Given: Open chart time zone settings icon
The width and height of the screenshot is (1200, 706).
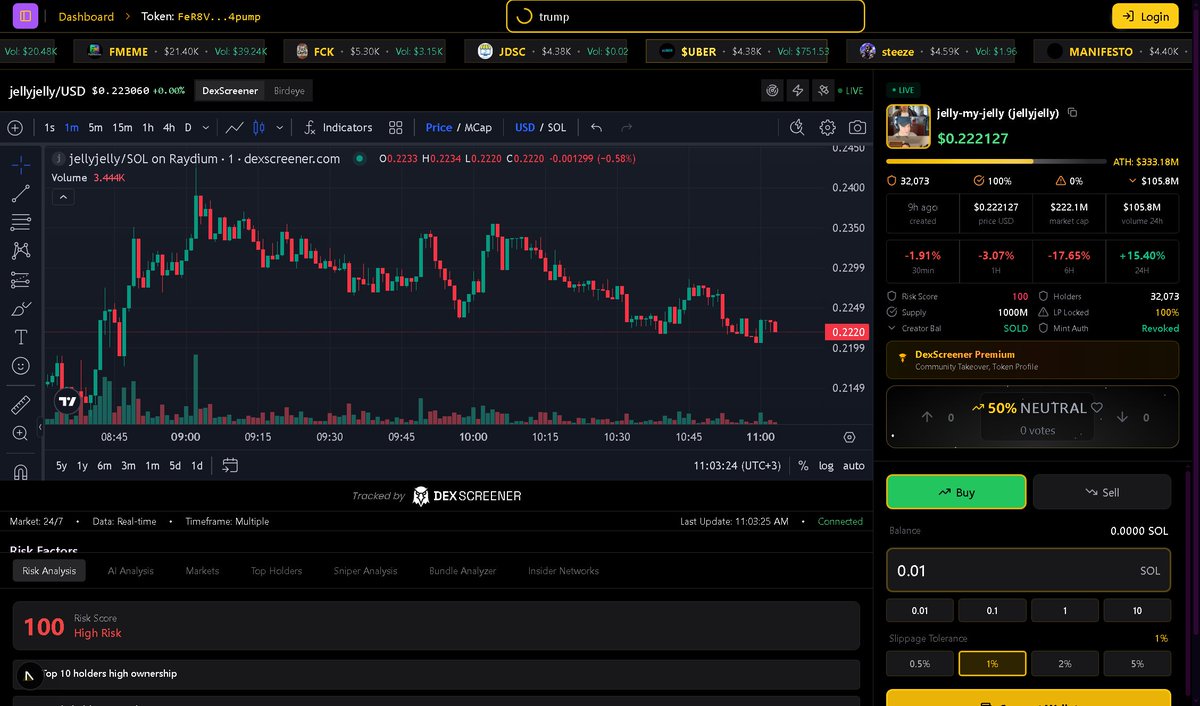Looking at the screenshot, I should pyautogui.click(x=849, y=437).
